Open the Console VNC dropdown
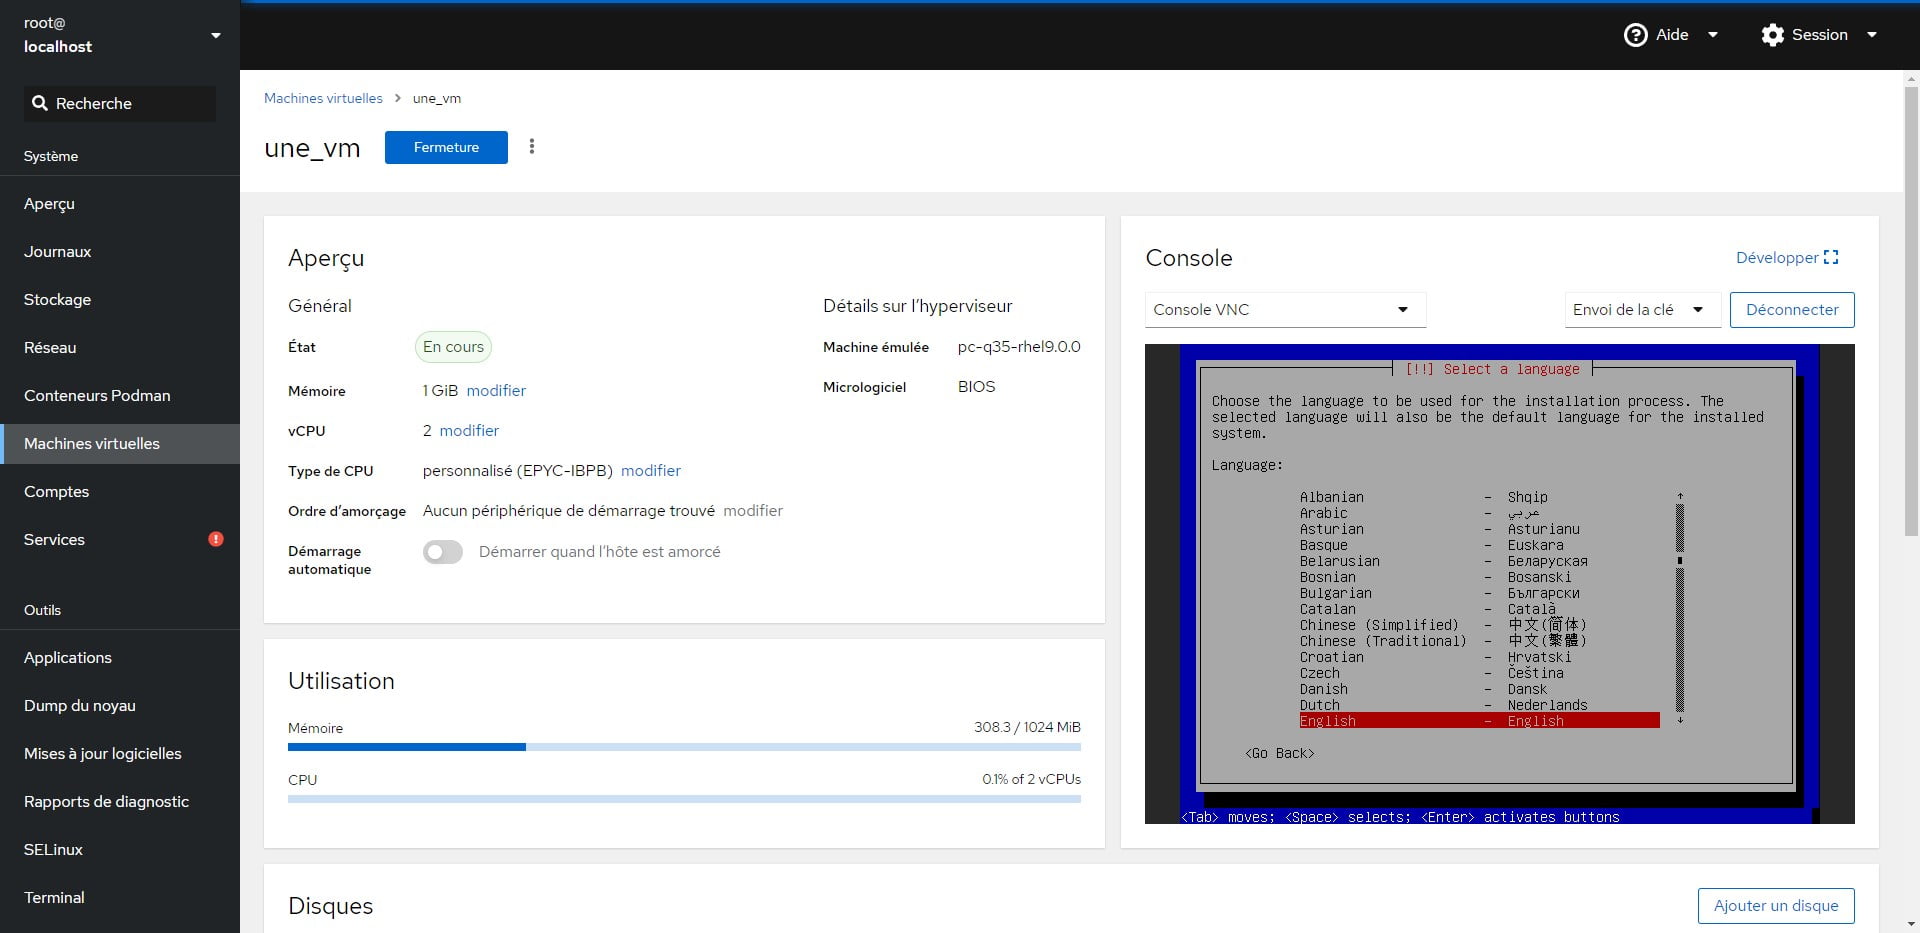This screenshot has width=1920, height=933. 1285,310
